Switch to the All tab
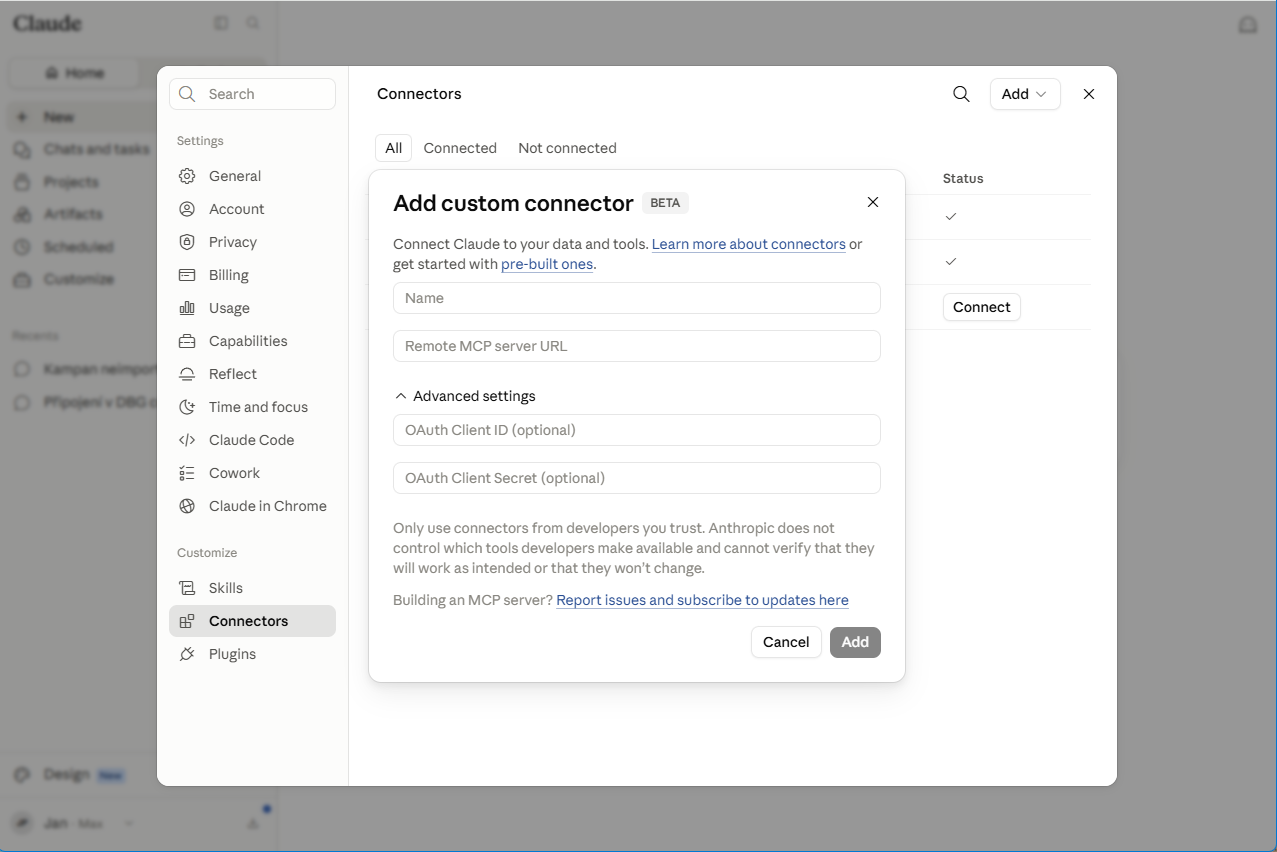This screenshot has width=1277, height=852. coord(394,148)
